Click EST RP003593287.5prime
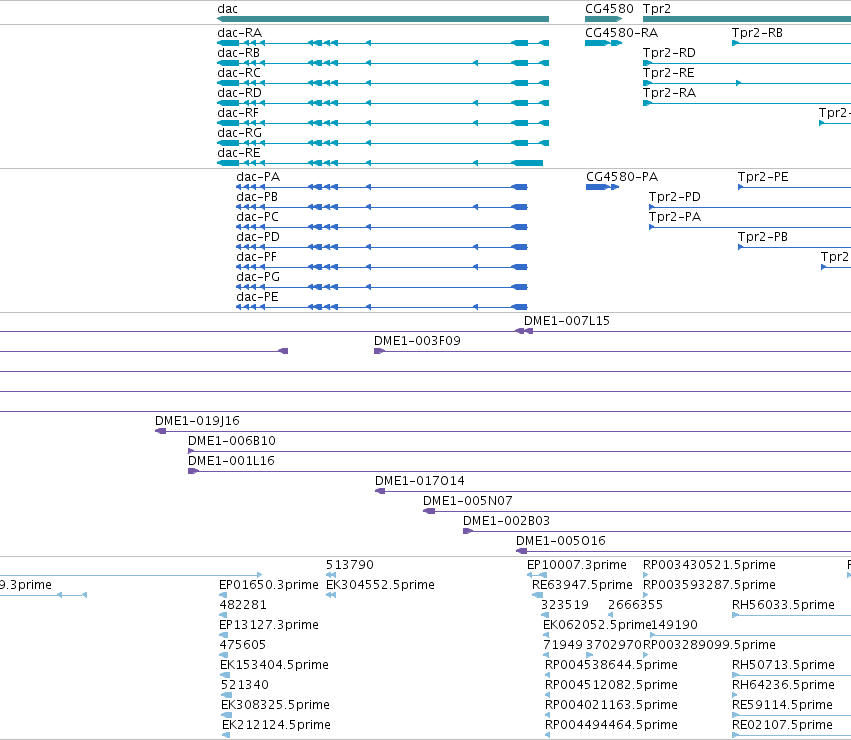This screenshot has width=851, height=740. (x=709, y=585)
